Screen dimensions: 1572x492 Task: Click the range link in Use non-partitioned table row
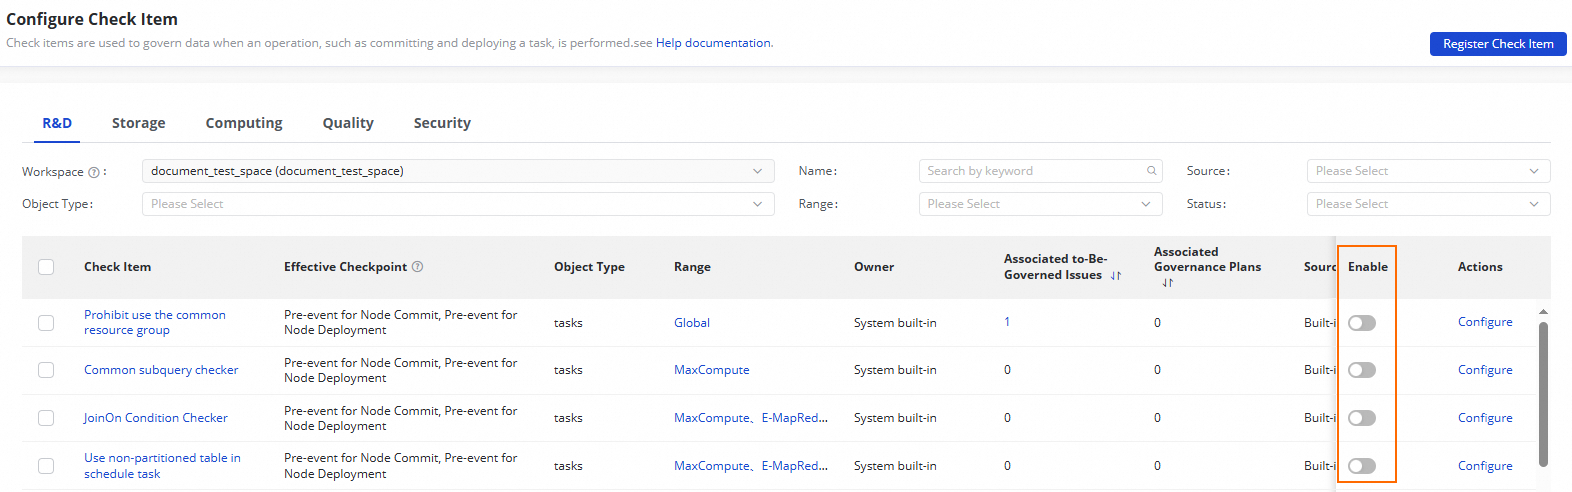(751, 466)
